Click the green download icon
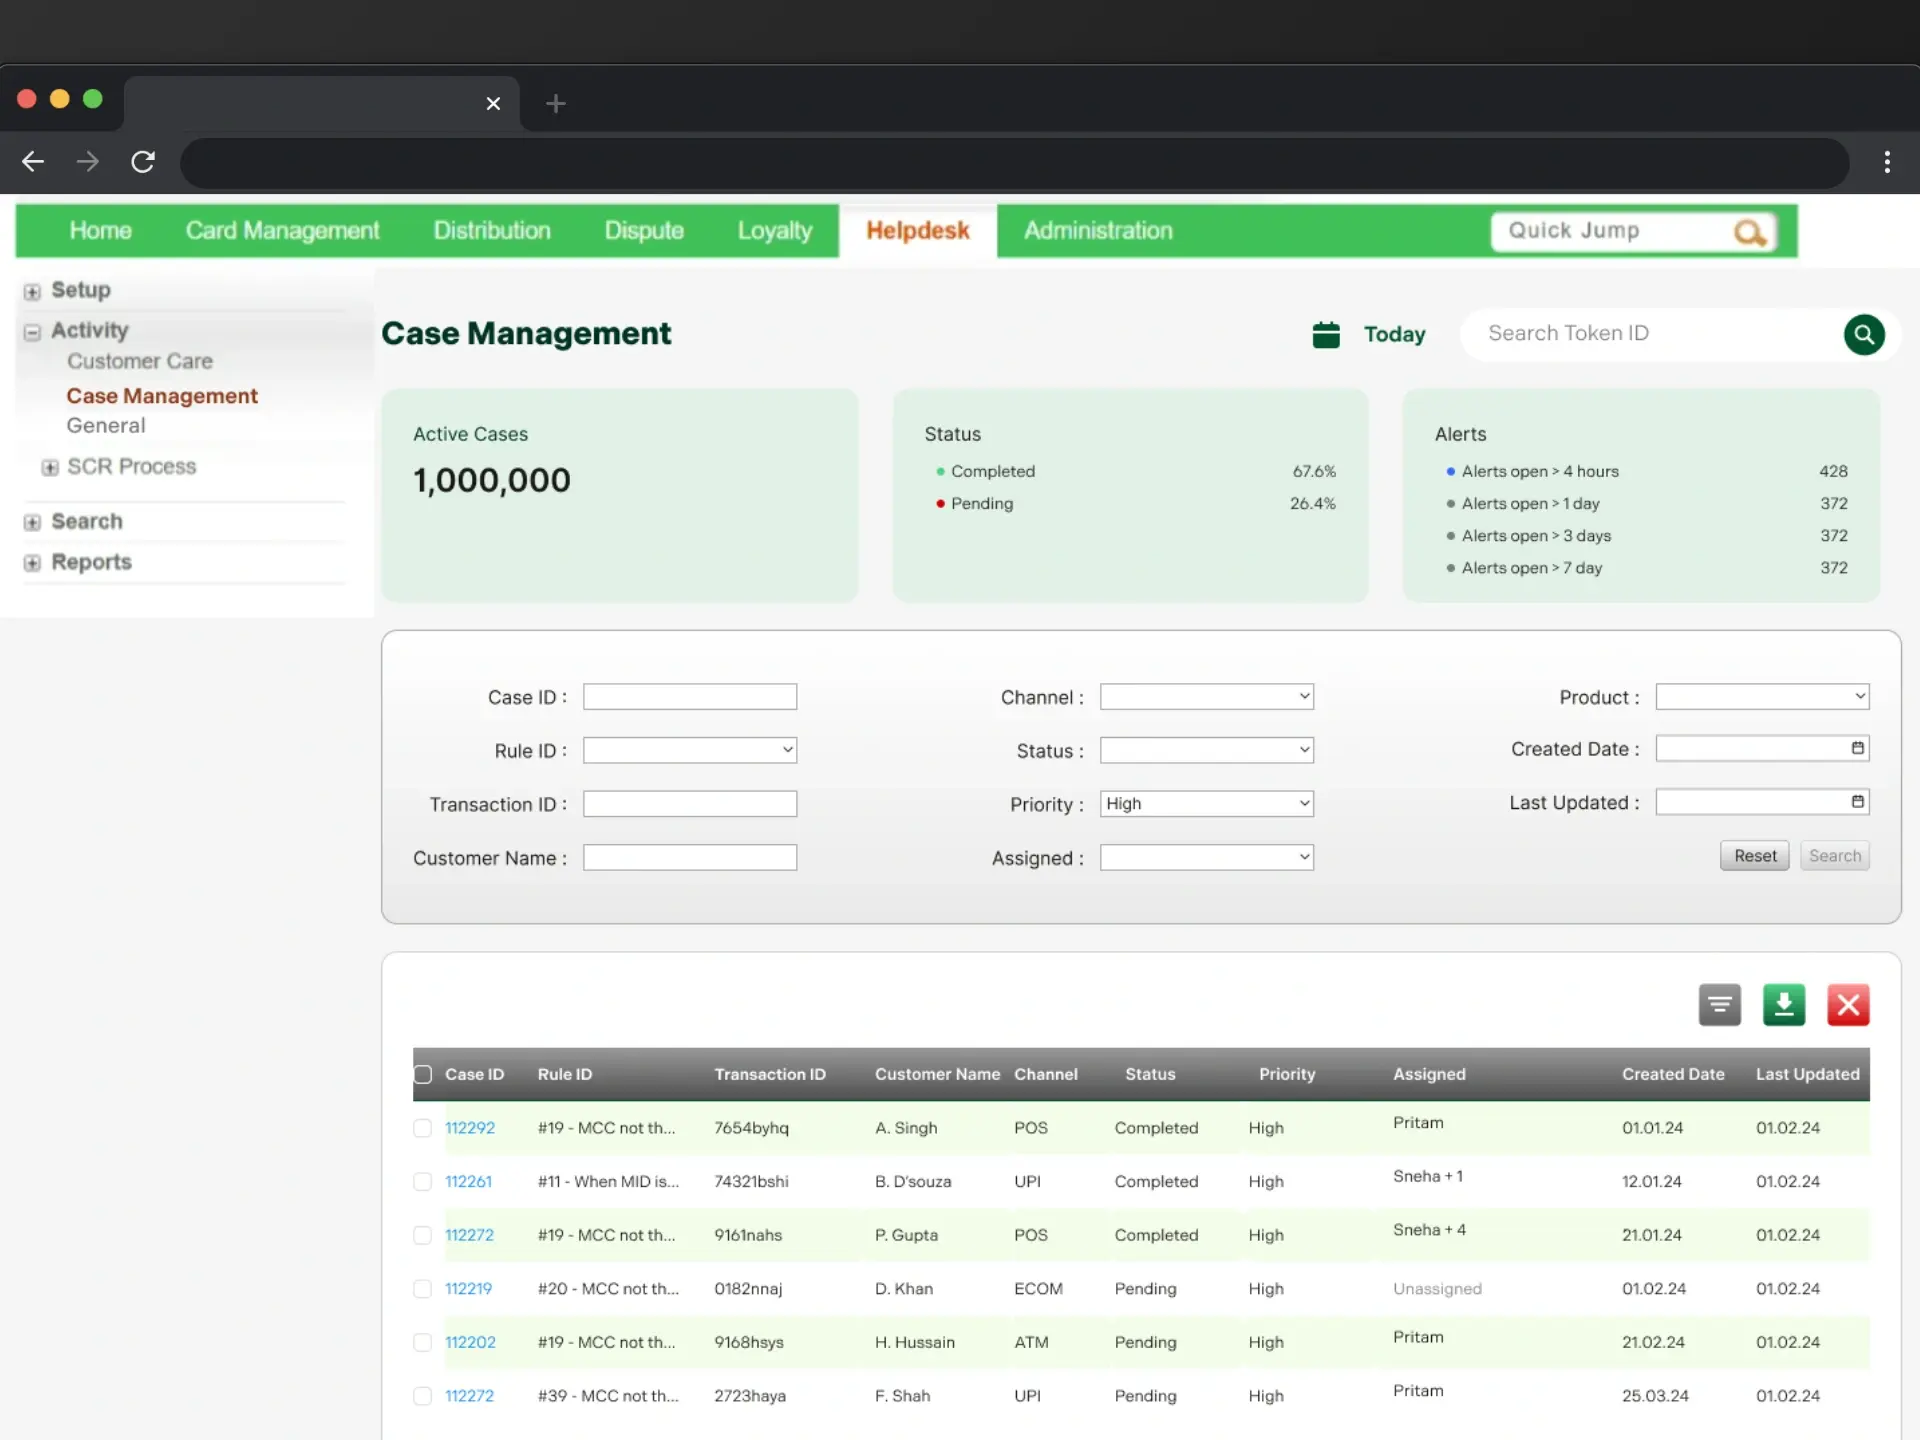The height and width of the screenshot is (1440, 1920). tap(1784, 1004)
